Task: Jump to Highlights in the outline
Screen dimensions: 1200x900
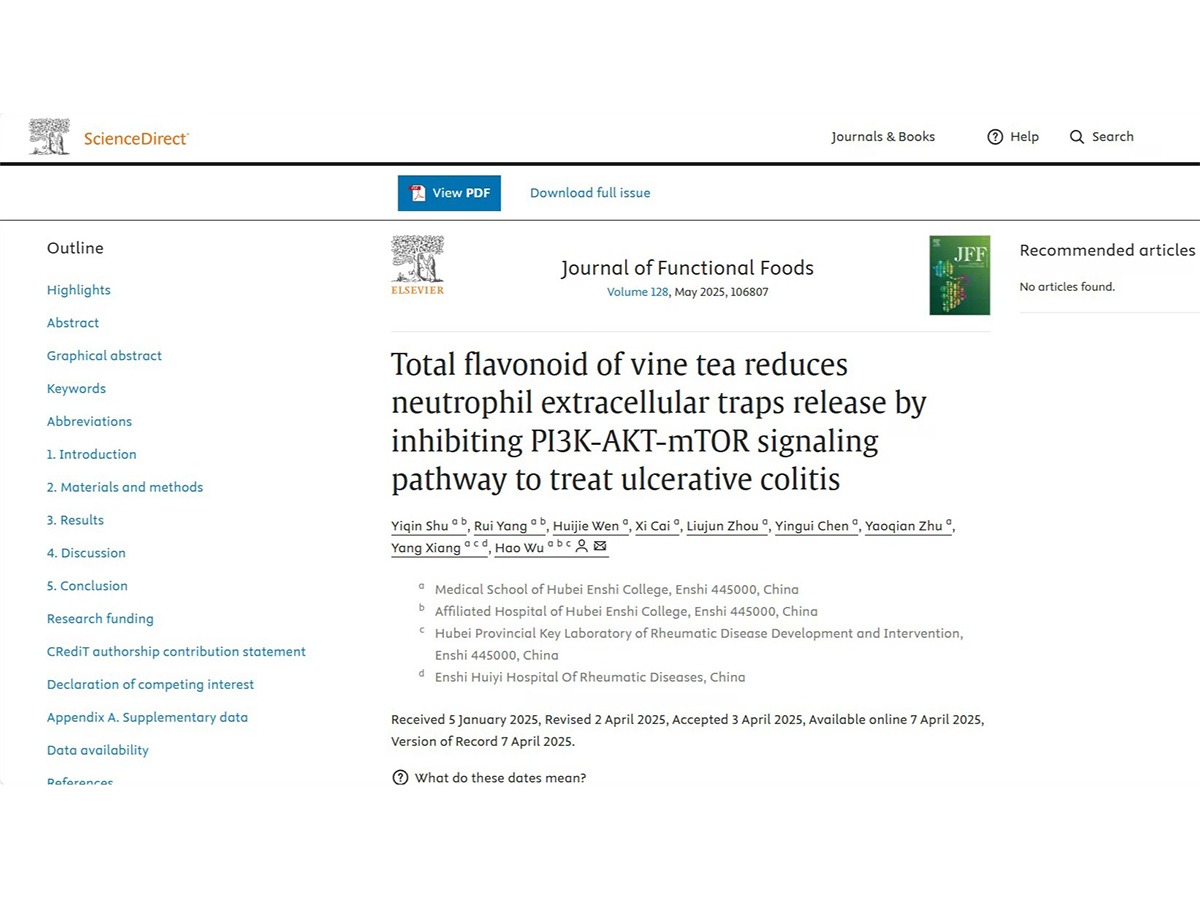Action: [x=79, y=290]
